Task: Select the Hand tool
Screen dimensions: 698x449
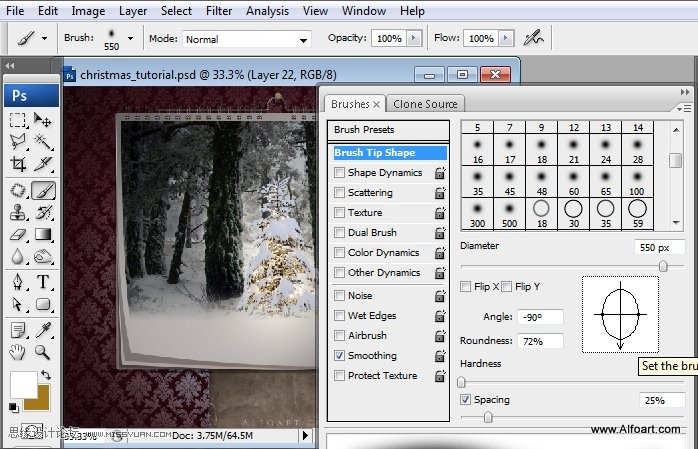Action: point(18,352)
